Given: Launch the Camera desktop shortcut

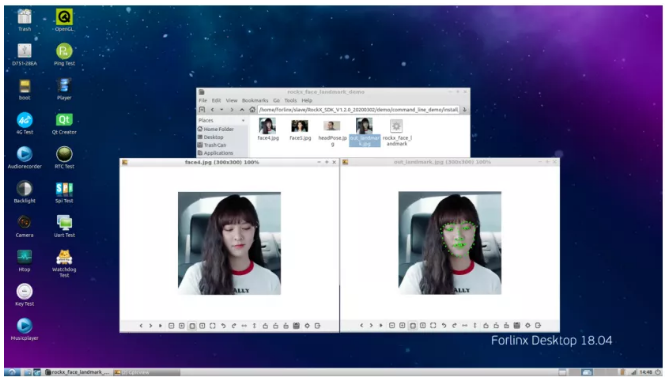Looking at the screenshot, I should [24, 226].
